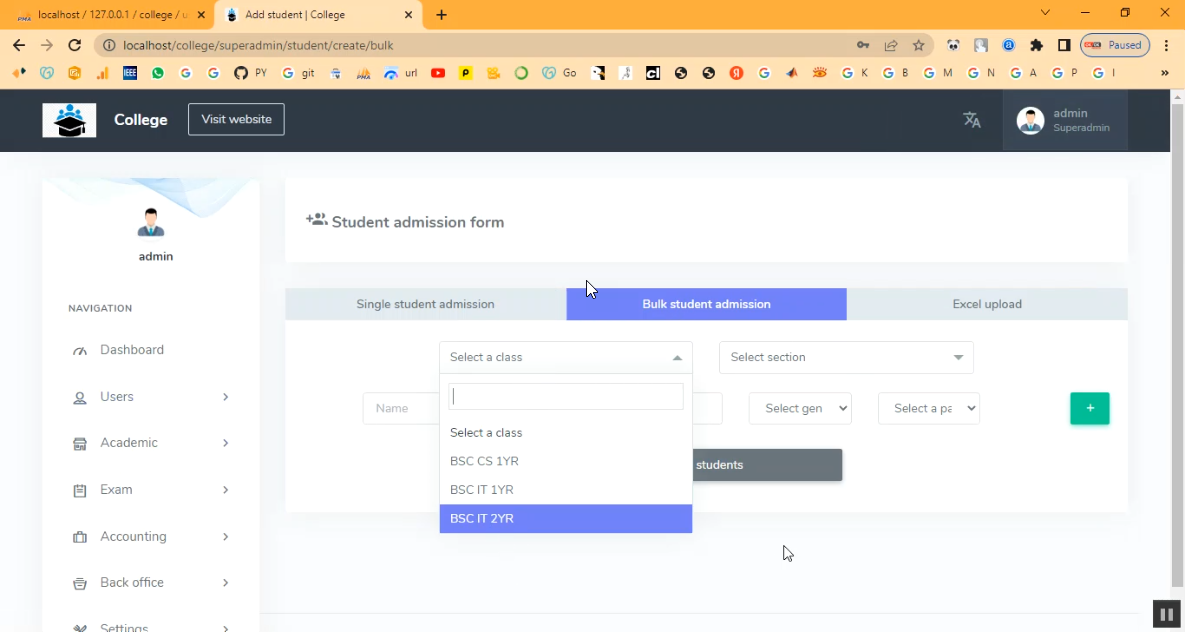Screen dimensions: 1185x632
Task: Show more bookmarks via double chevron
Action: pos(1165,73)
